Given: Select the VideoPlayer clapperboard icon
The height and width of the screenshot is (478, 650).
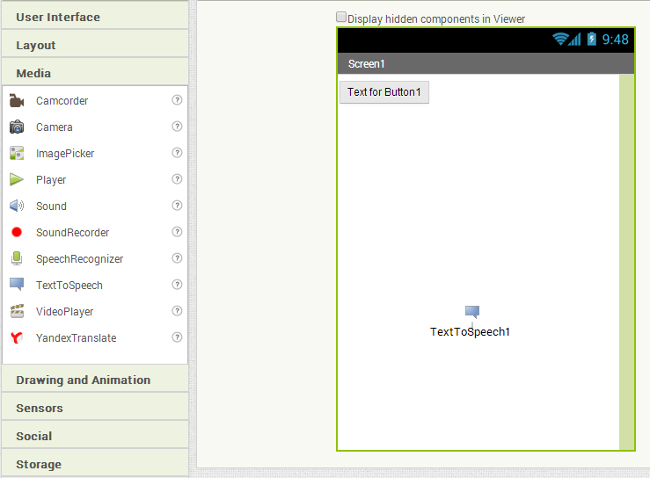Looking at the screenshot, I should click(17, 311).
